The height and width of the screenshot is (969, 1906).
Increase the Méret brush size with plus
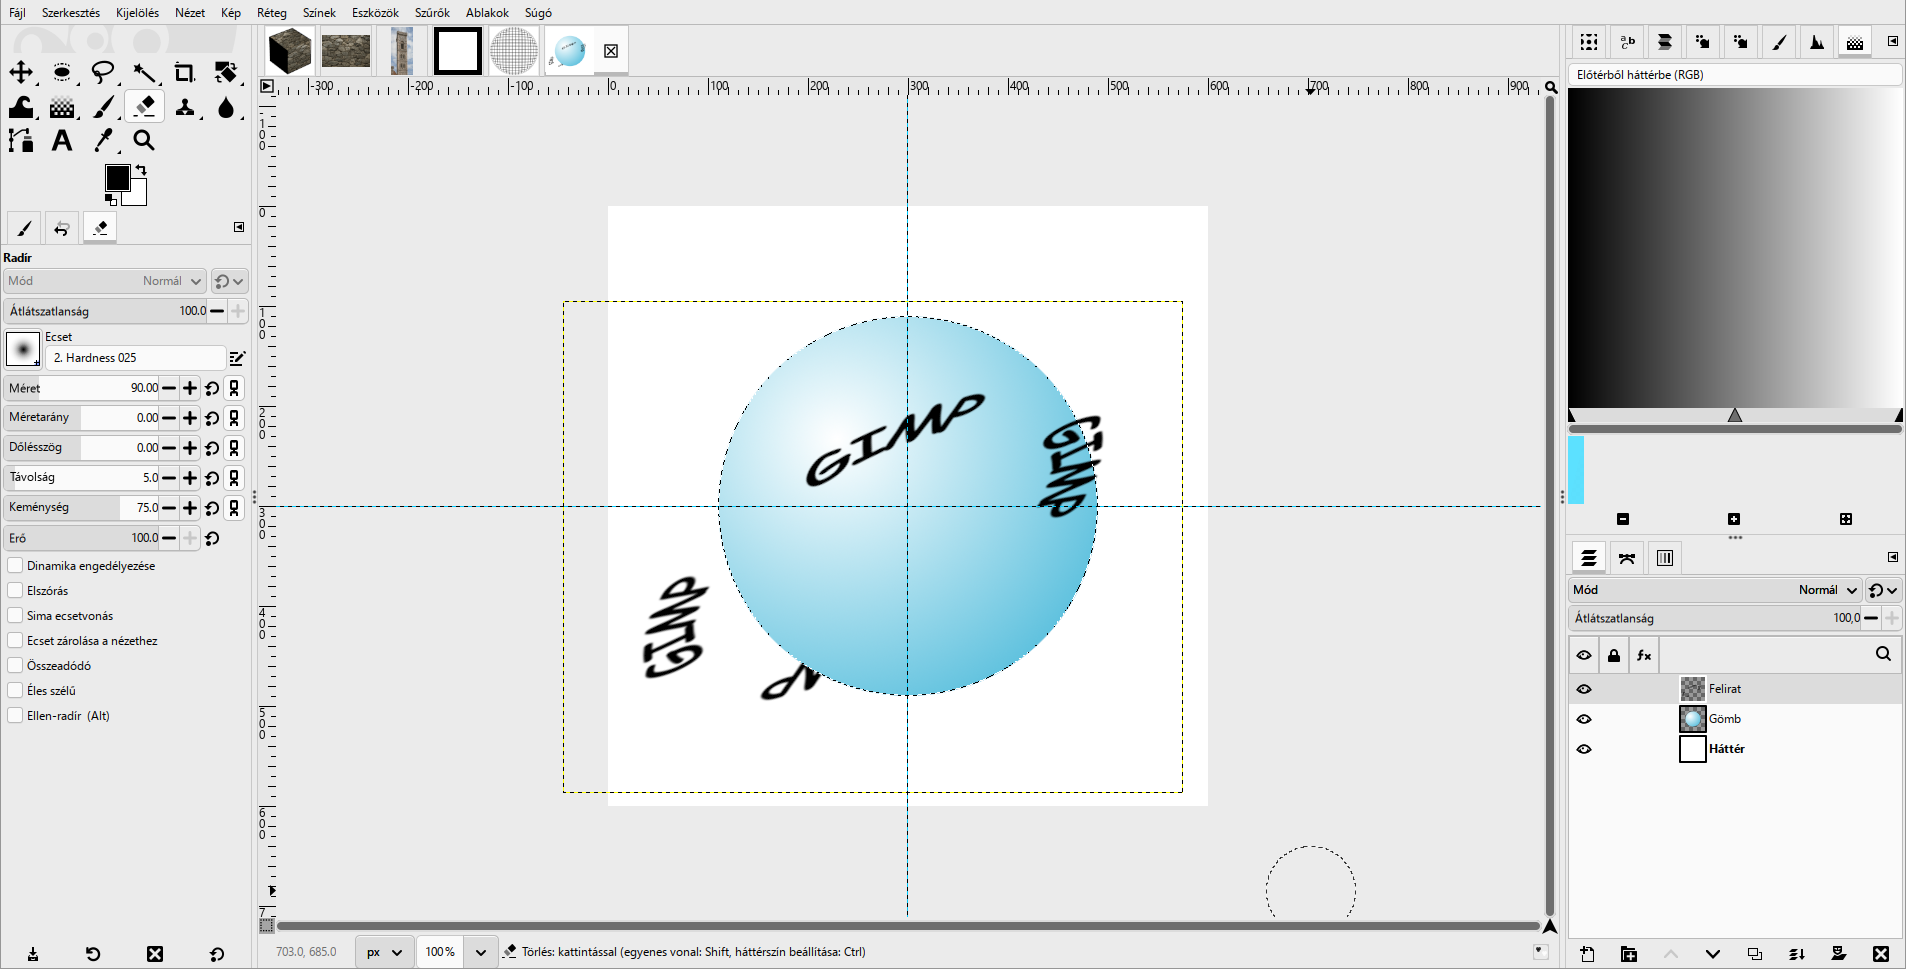pyautogui.click(x=190, y=388)
